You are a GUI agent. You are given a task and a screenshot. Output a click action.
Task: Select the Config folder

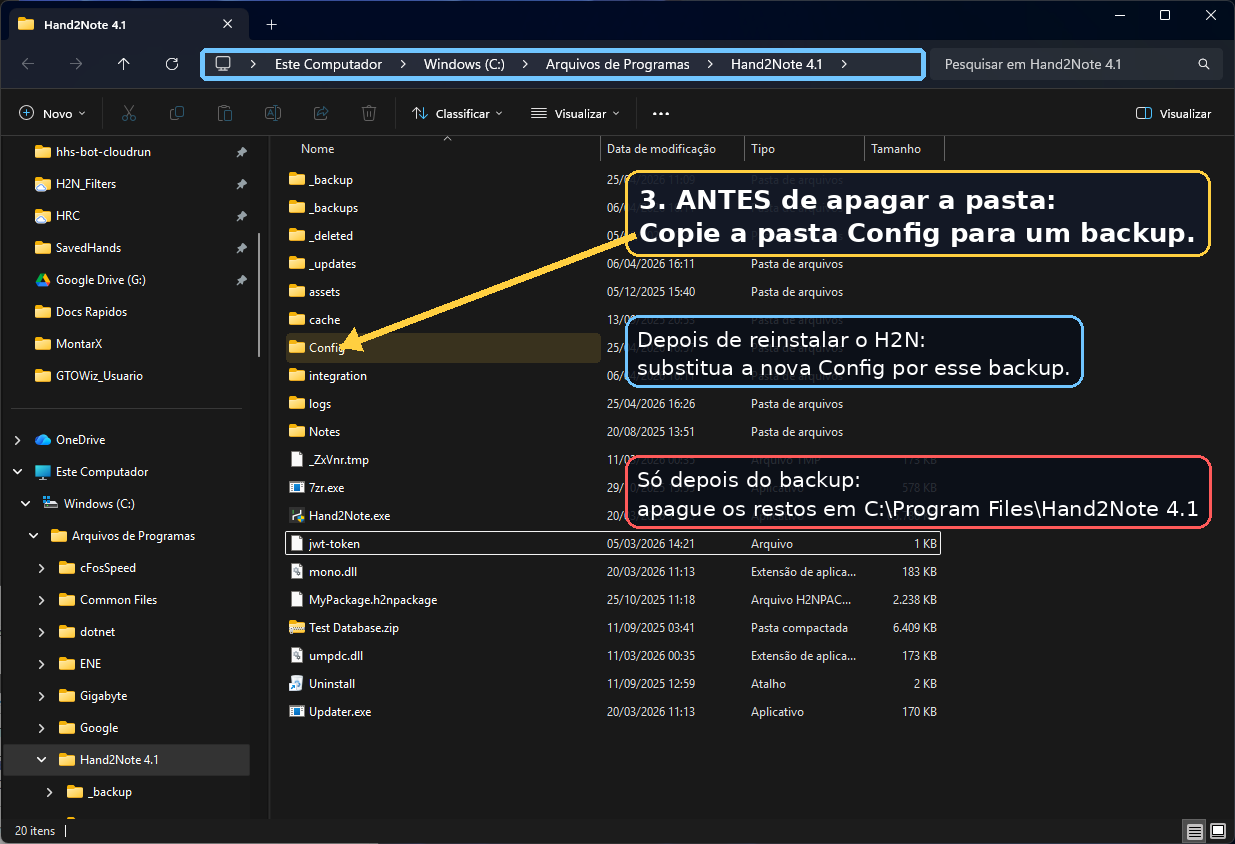pyautogui.click(x=443, y=348)
